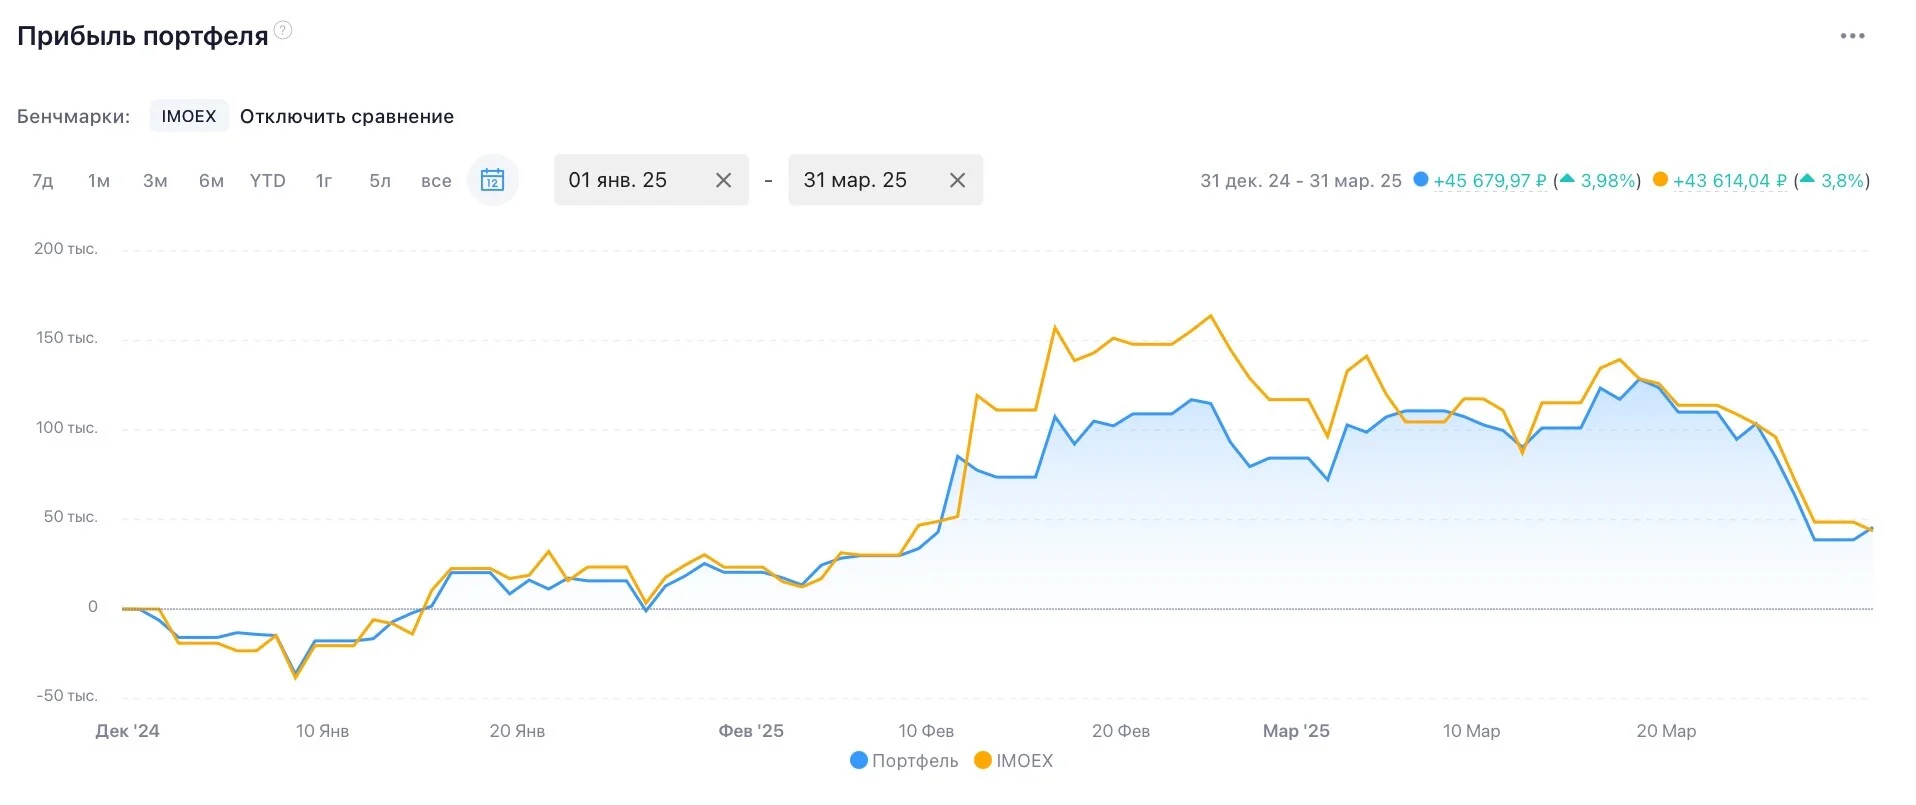1916x805 pixels.
Task: Choose the 6м period
Action: [x=211, y=181]
